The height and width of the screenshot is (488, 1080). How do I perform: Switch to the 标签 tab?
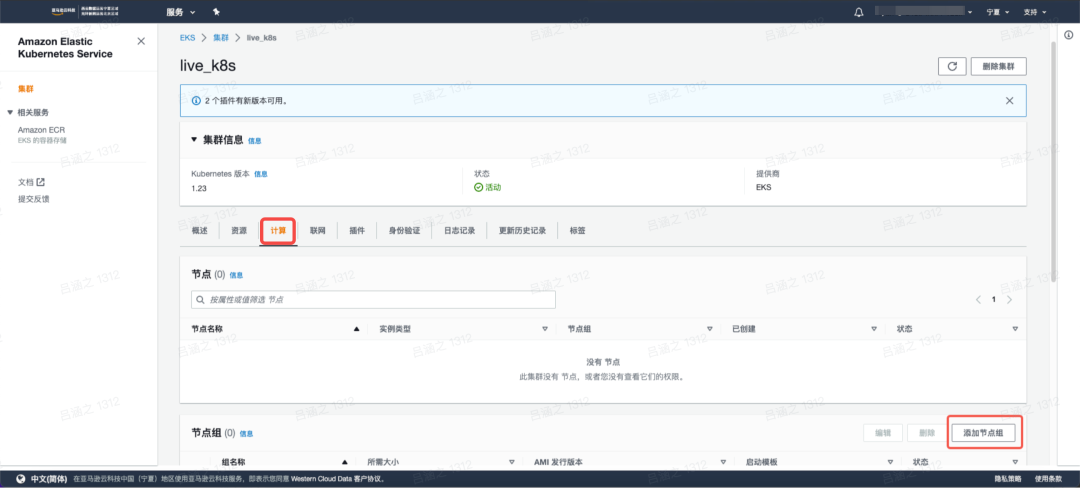577,231
